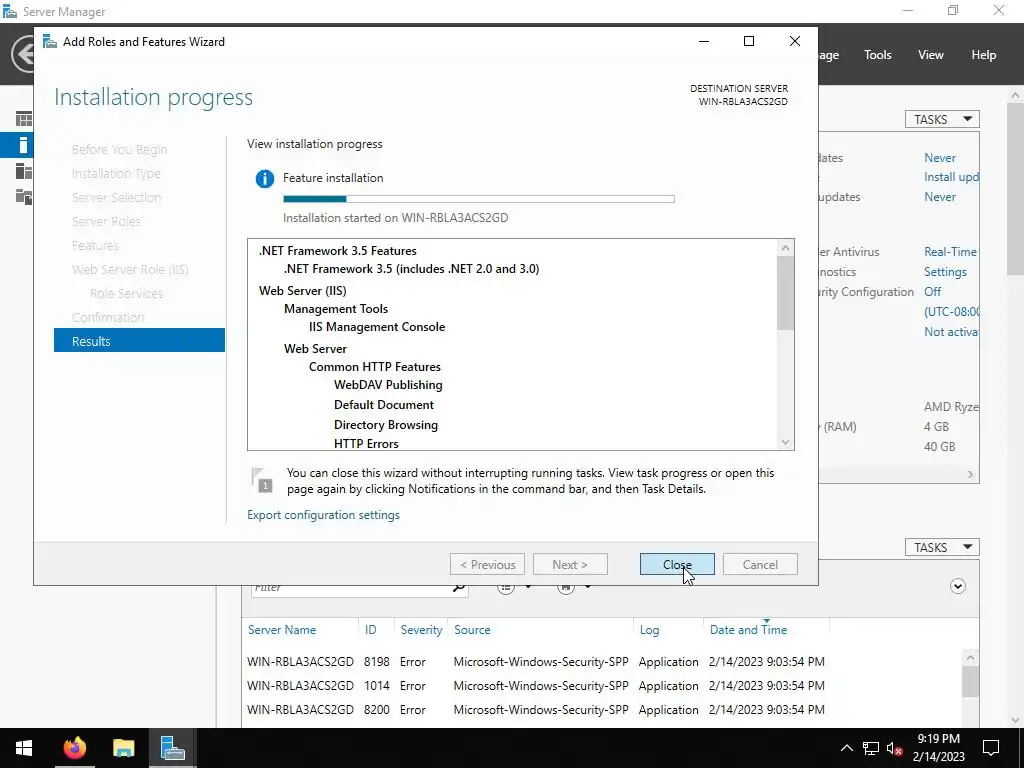Click the Feature installation info icon
This screenshot has height=768, width=1024.
(264, 178)
